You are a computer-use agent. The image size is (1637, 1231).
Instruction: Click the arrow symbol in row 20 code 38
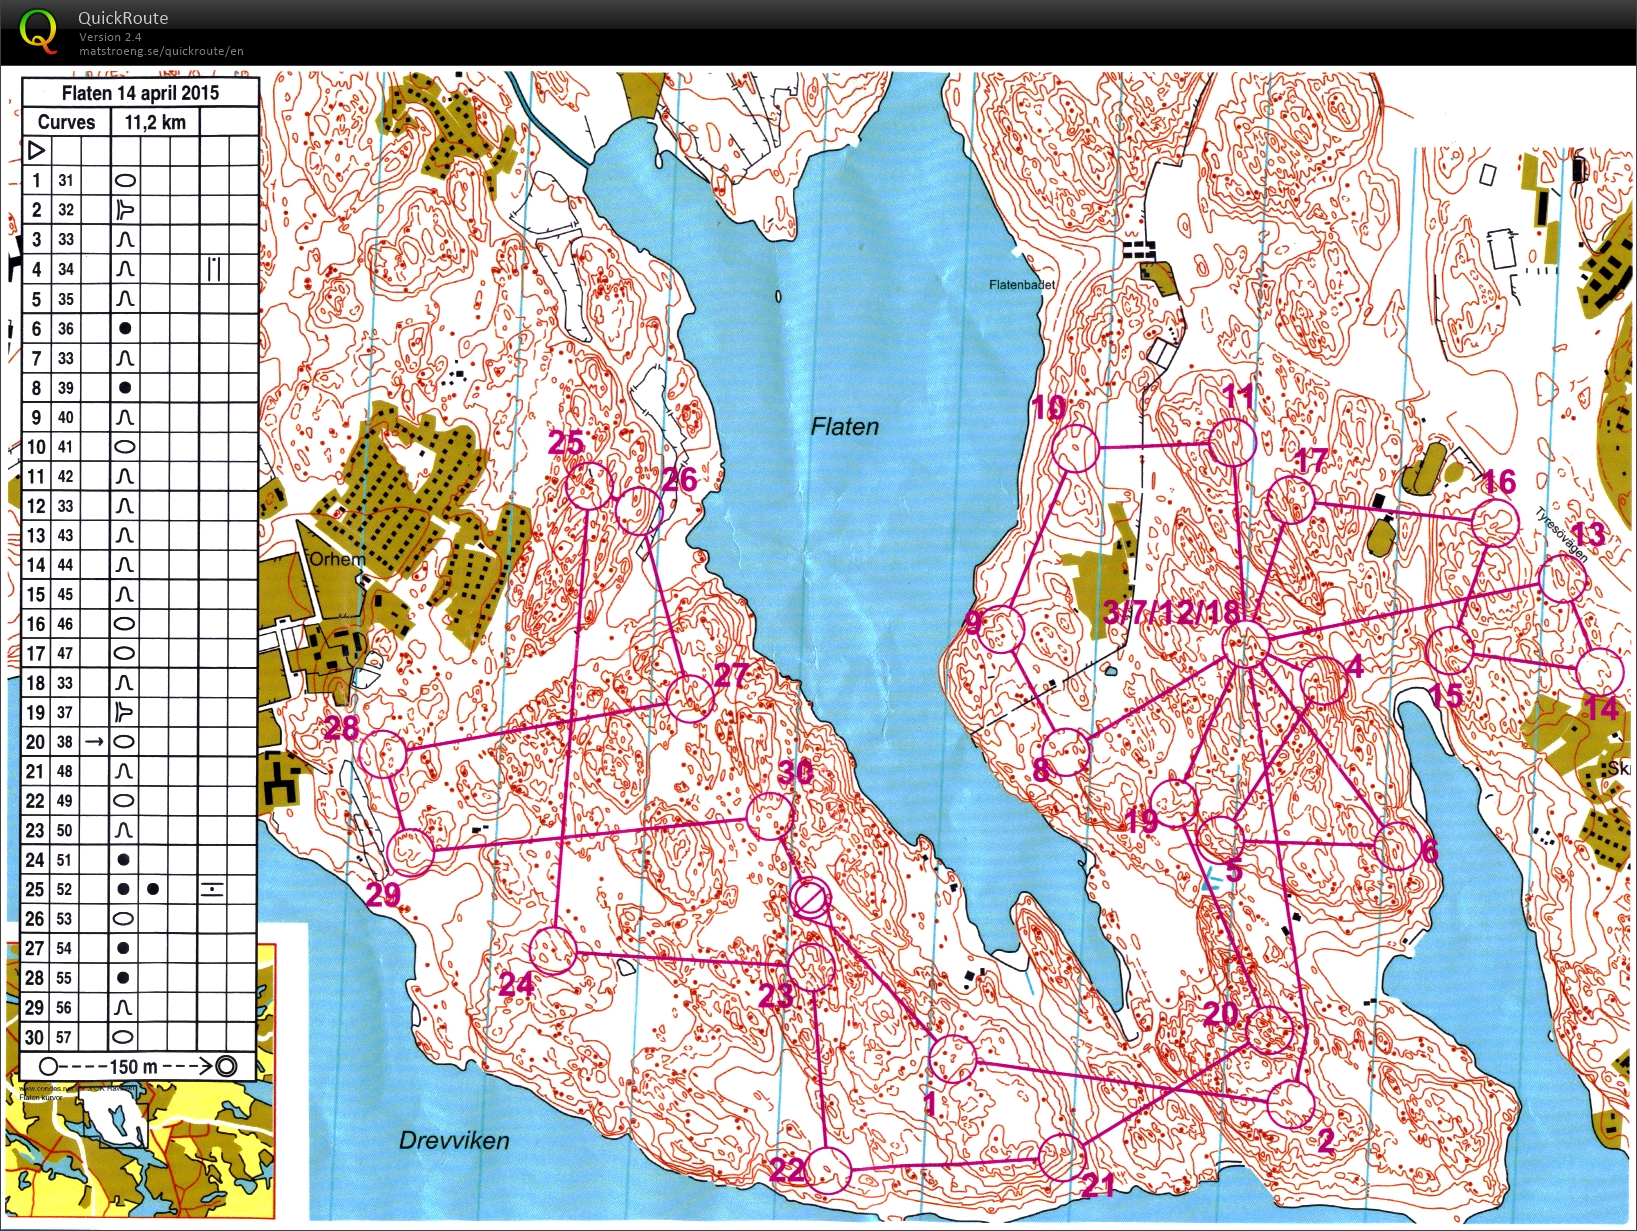94,742
